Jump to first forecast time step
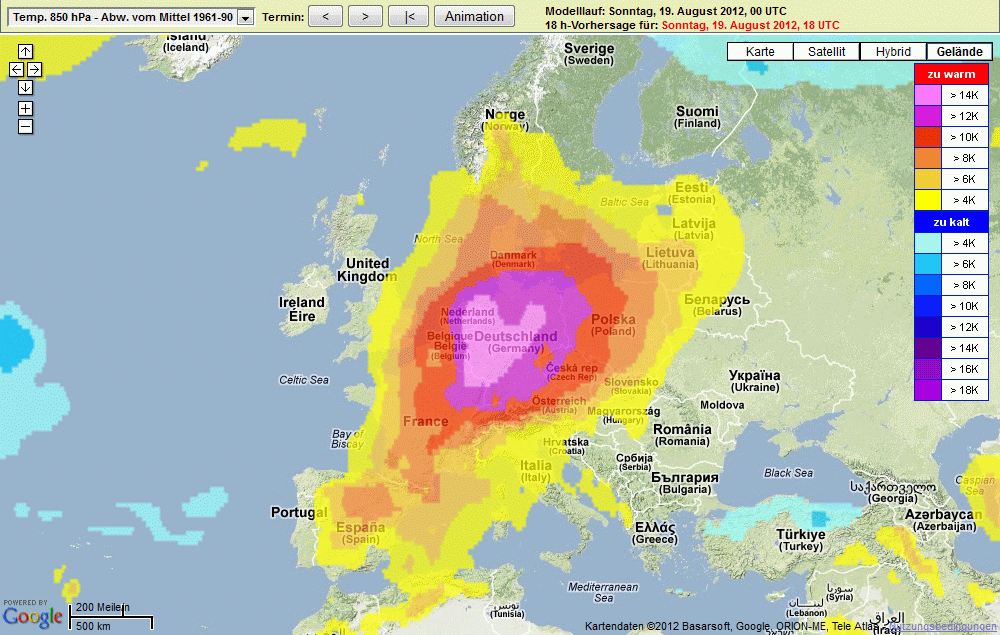 [408, 17]
